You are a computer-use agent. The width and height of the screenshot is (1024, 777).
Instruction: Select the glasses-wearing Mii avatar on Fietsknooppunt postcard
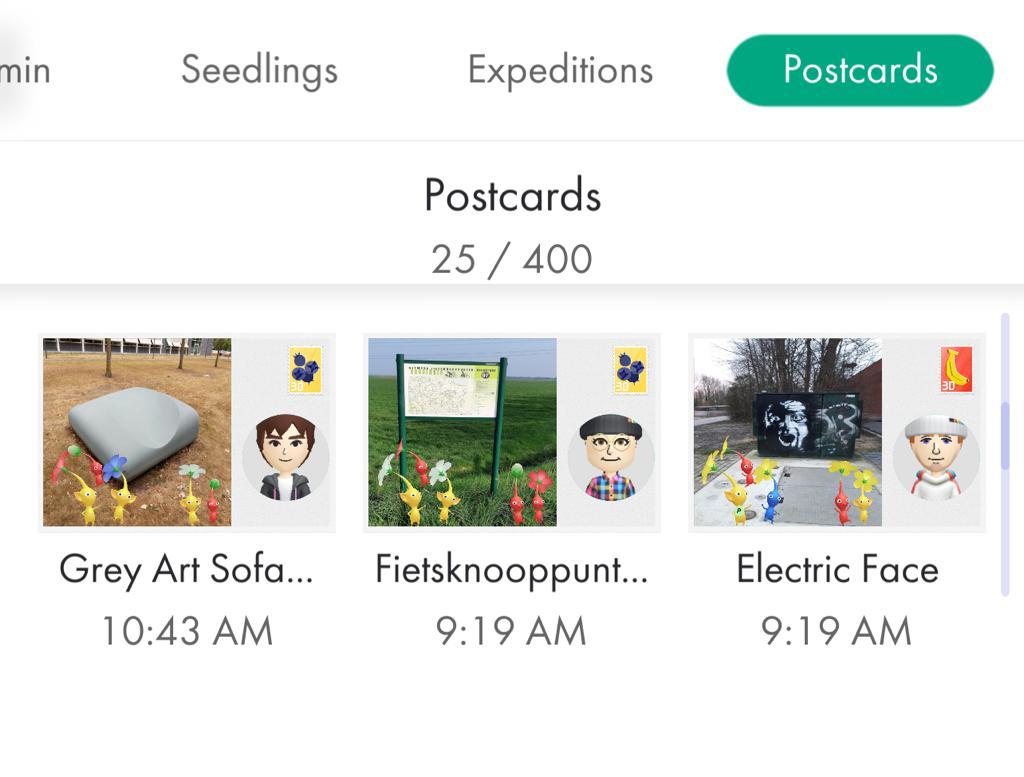[612, 458]
